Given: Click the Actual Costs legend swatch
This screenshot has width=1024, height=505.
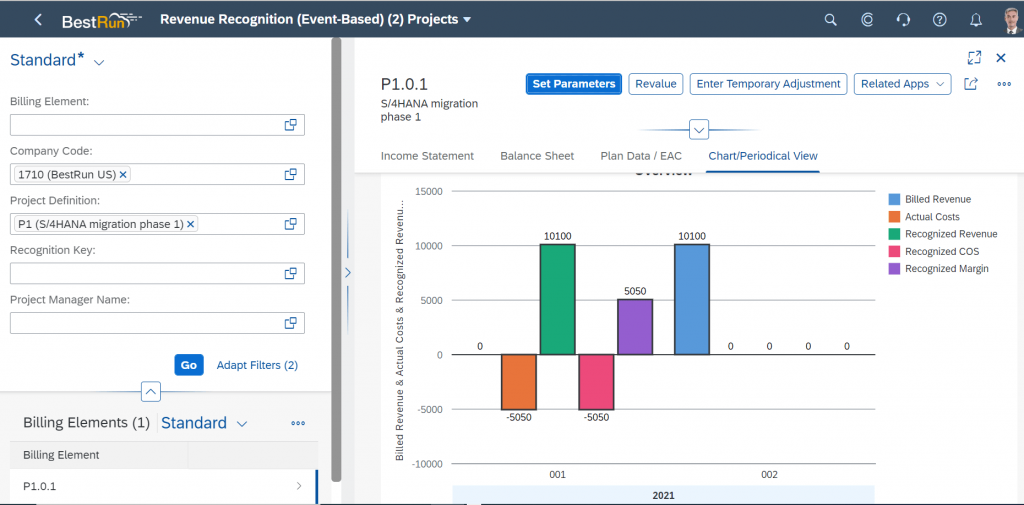Looking at the screenshot, I should click(x=894, y=217).
